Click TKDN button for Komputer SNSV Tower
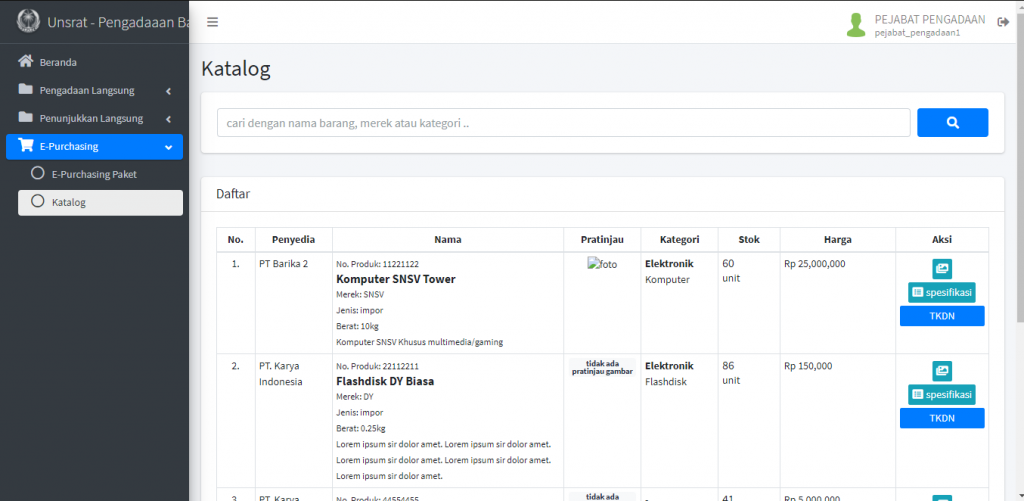Screen dimensions: 1024x501 click(942, 316)
